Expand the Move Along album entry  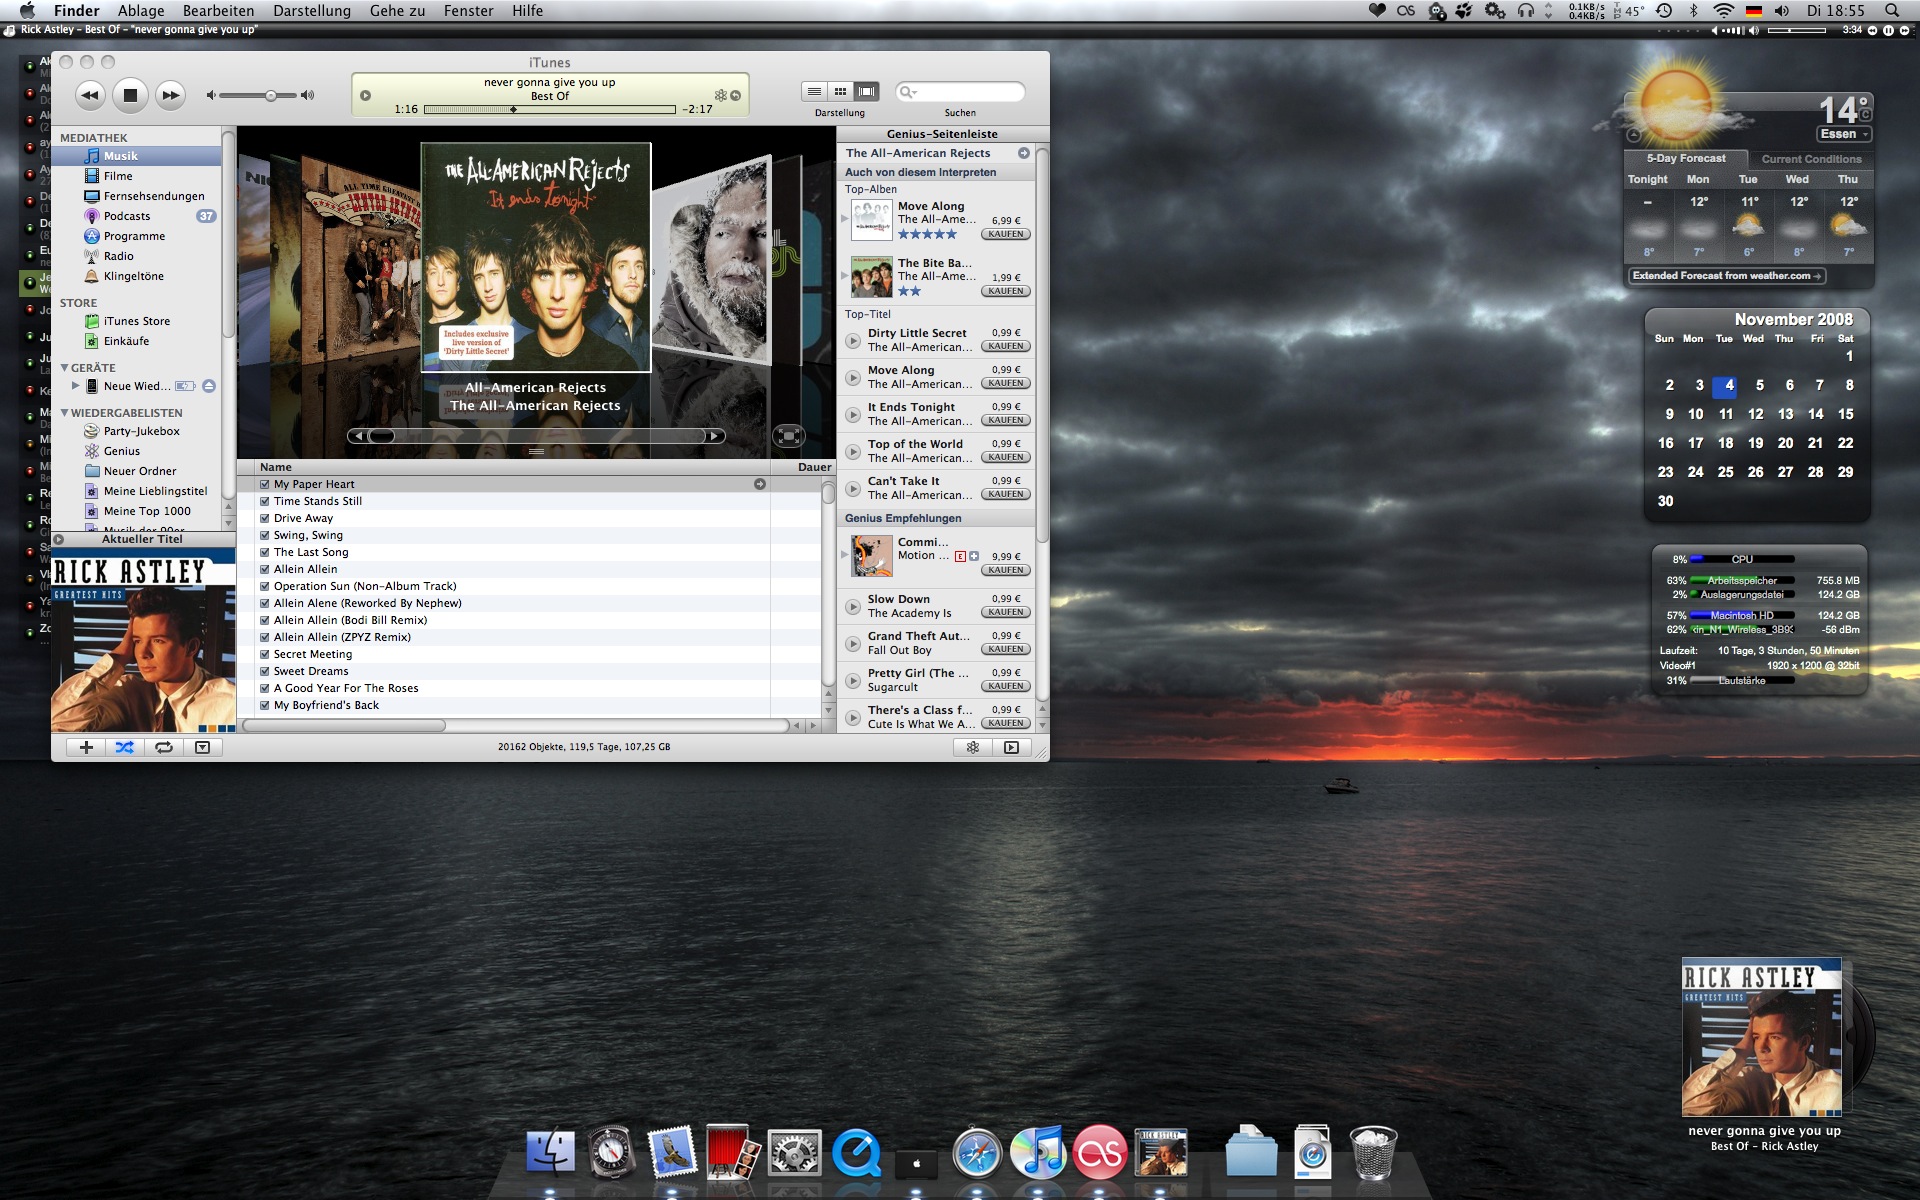pos(845,218)
